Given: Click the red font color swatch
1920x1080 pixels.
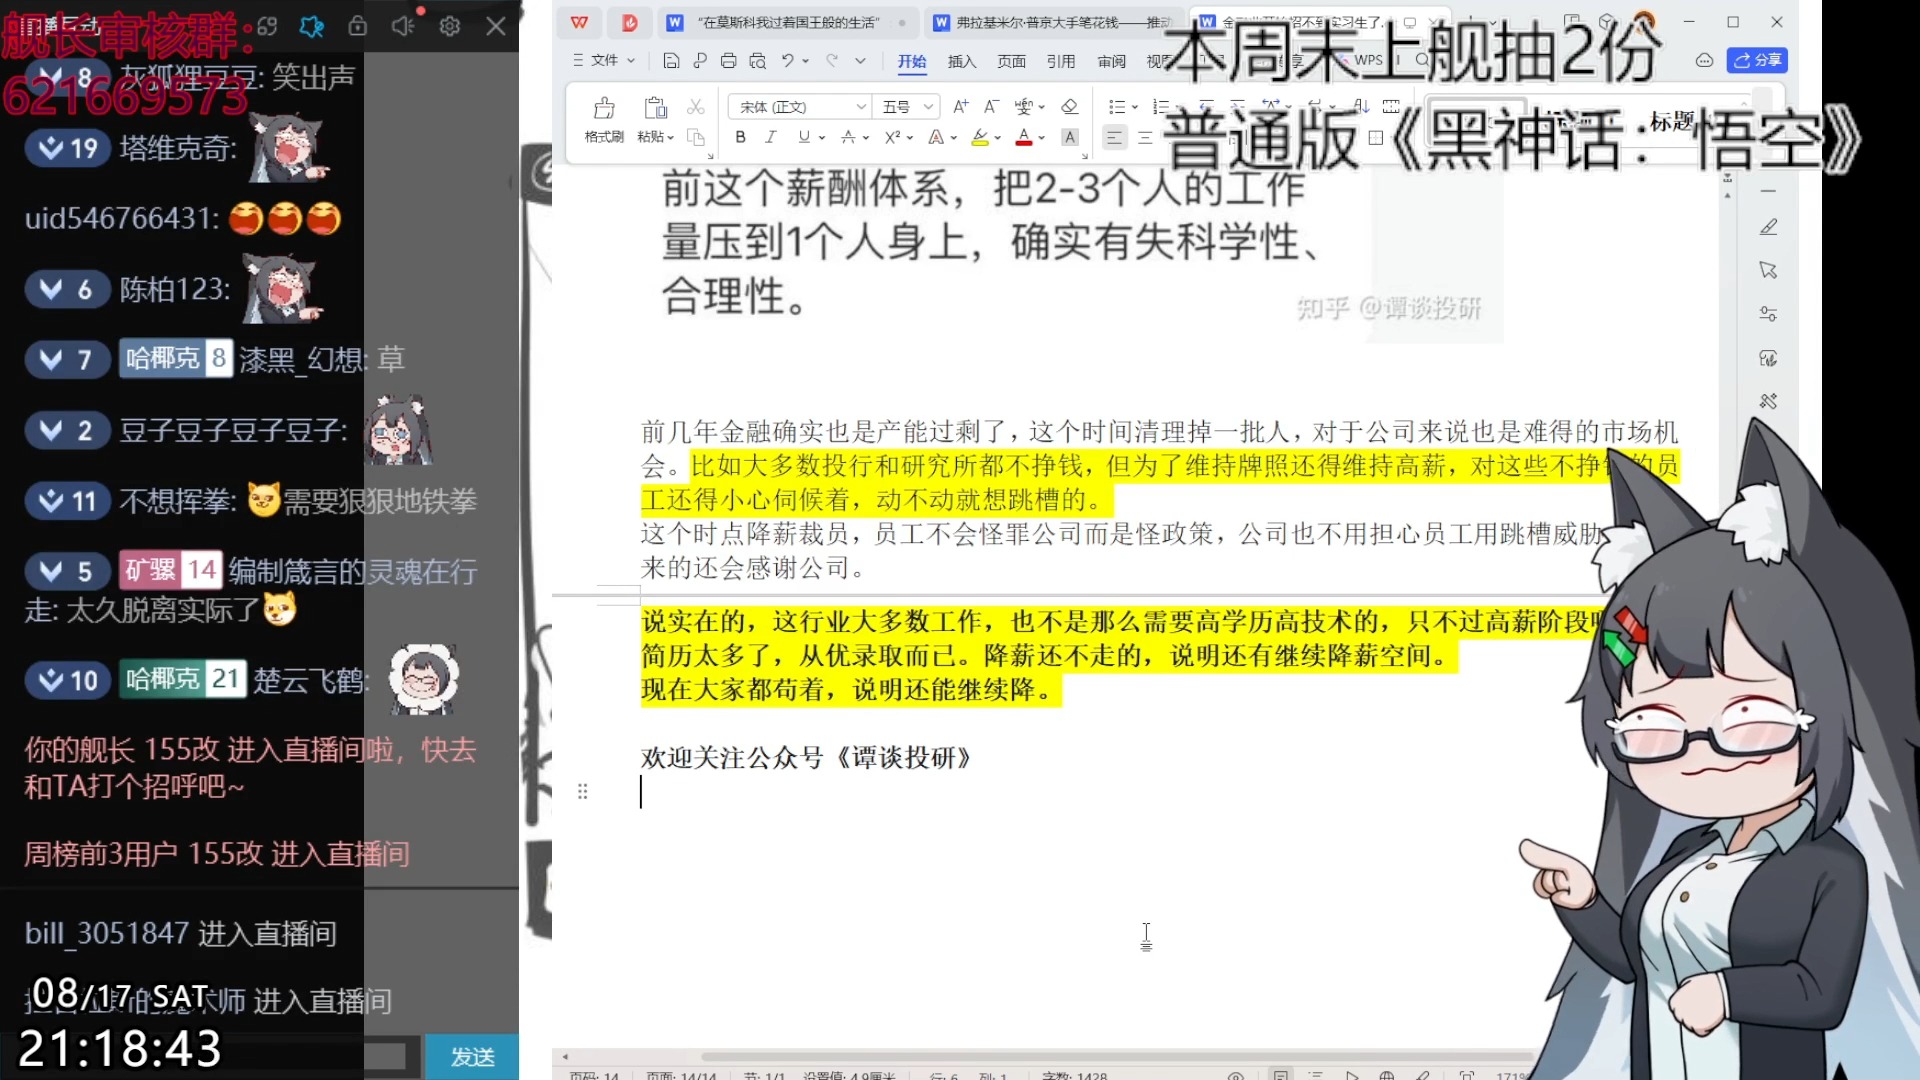Looking at the screenshot, I should (1024, 138).
